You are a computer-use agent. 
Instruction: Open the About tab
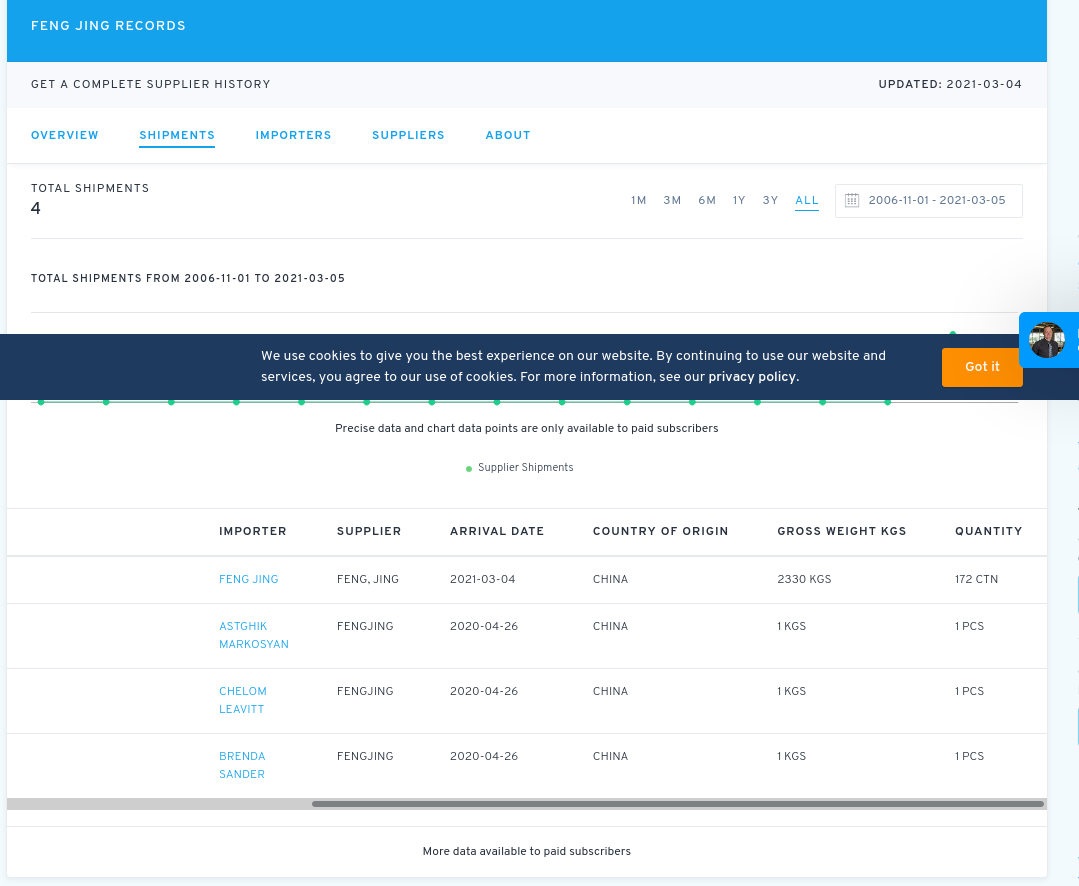(x=508, y=136)
